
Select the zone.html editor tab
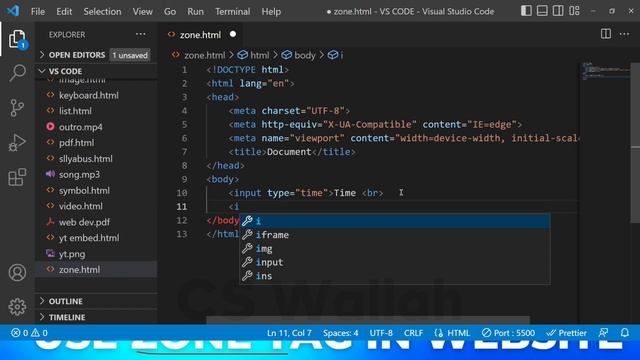200,35
